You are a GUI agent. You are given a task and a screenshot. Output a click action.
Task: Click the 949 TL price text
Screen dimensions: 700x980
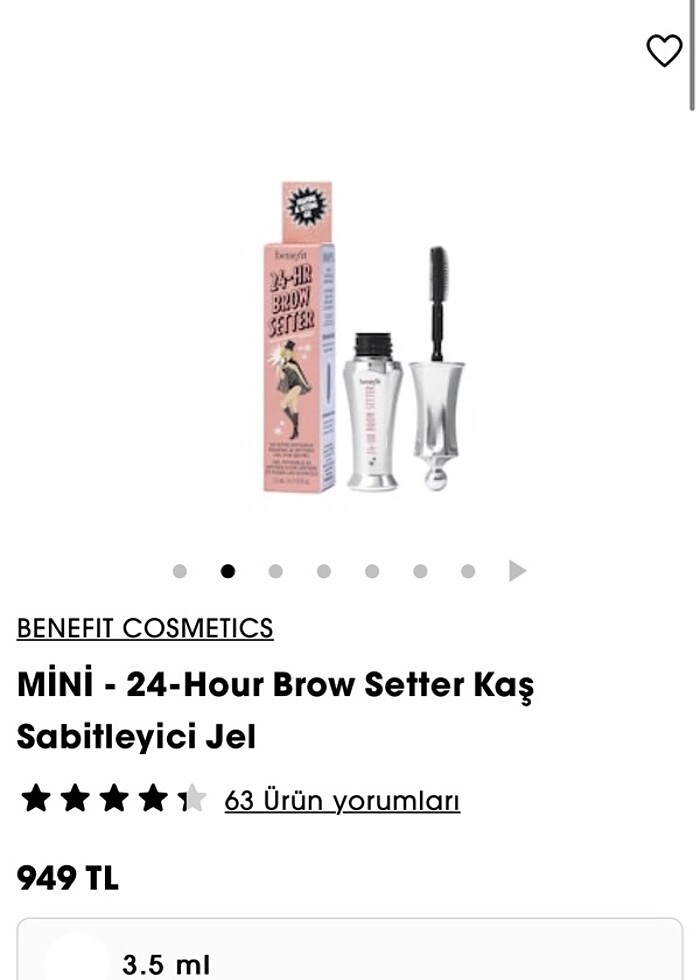click(68, 878)
